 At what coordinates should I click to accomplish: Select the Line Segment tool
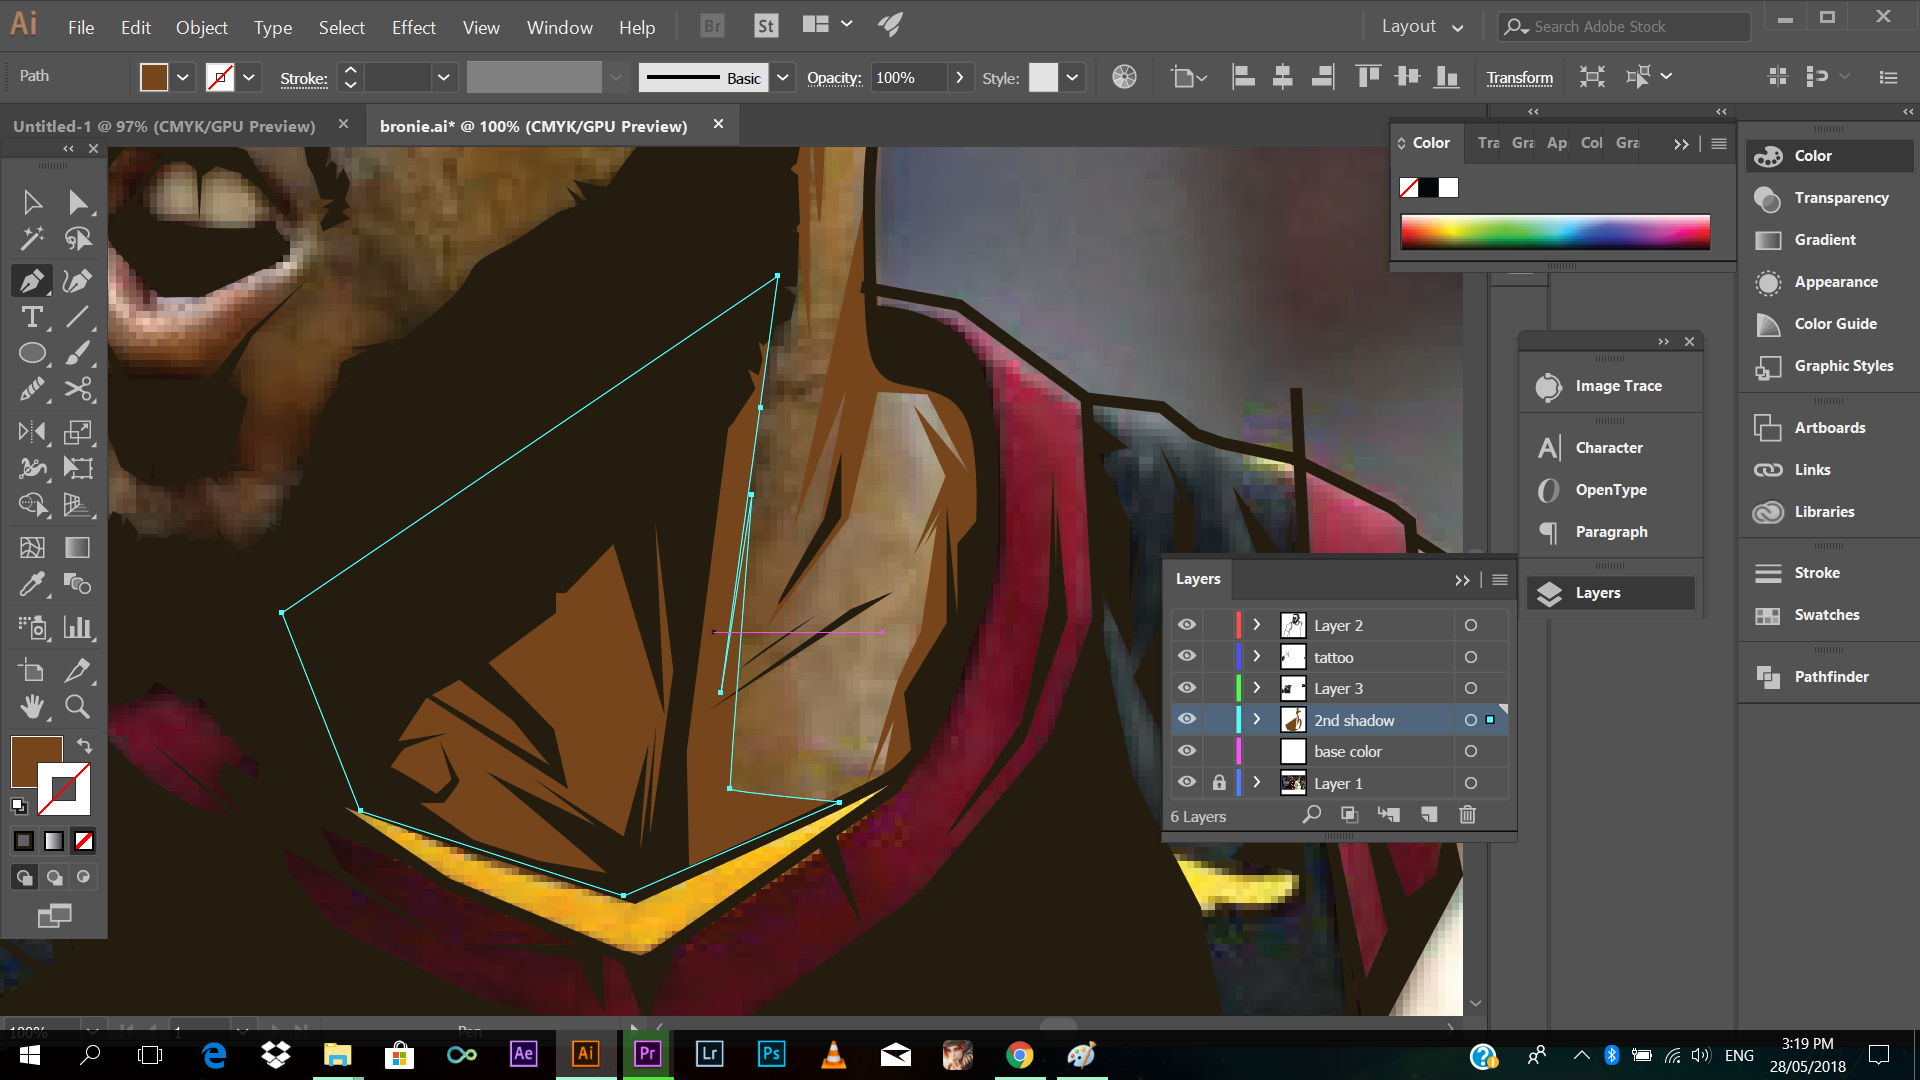[x=78, y=317]
